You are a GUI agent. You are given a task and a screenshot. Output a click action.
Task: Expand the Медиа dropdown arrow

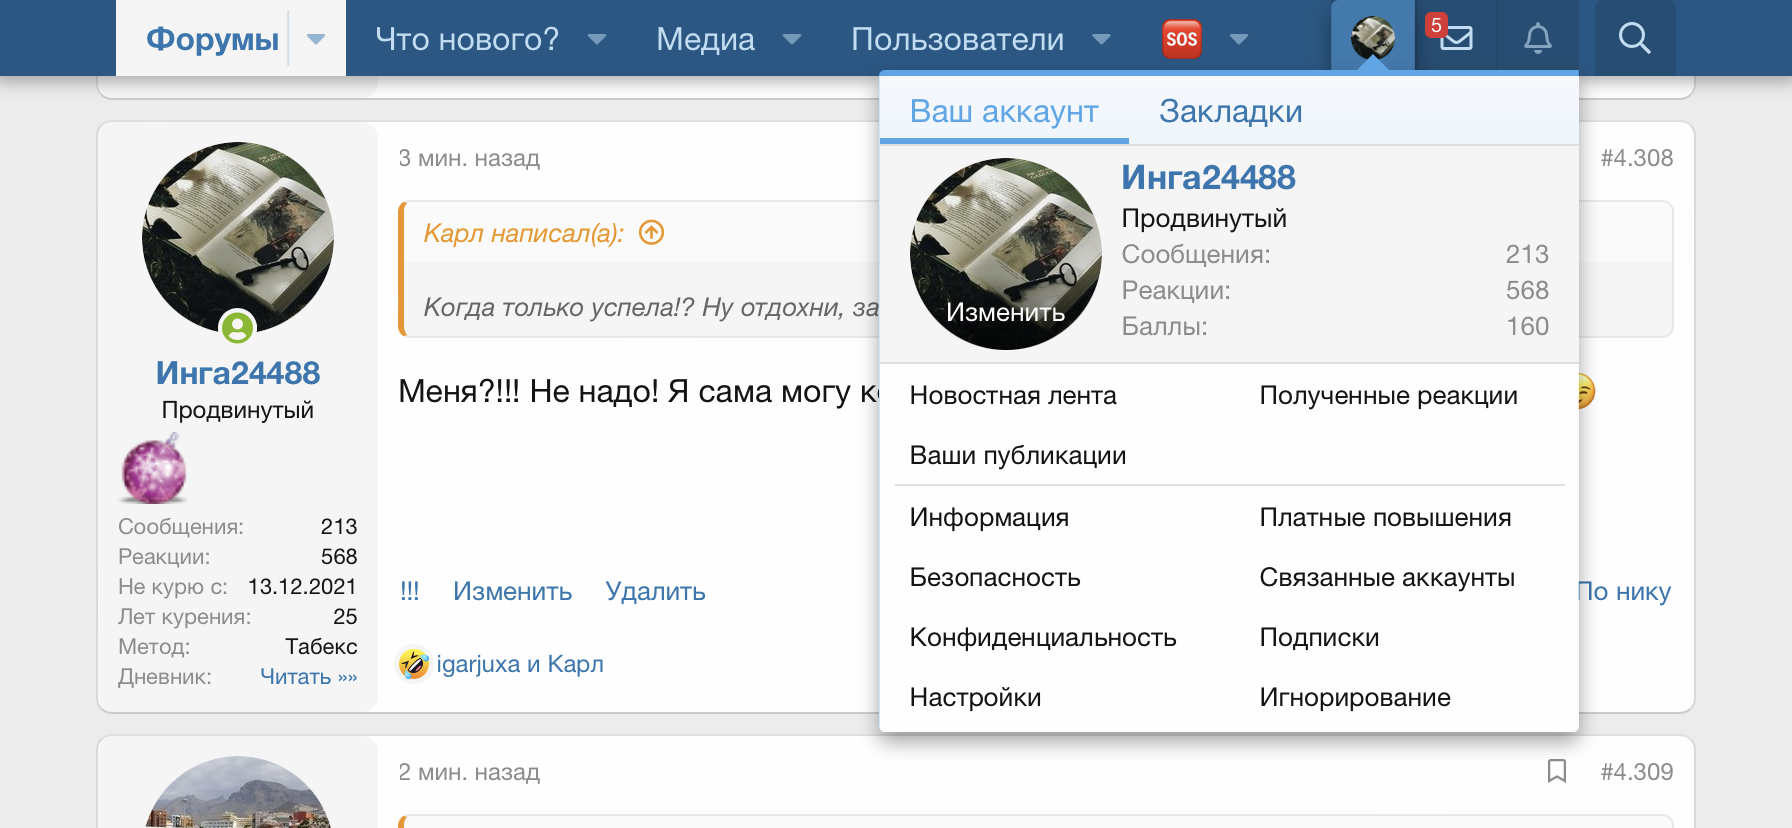792,39
